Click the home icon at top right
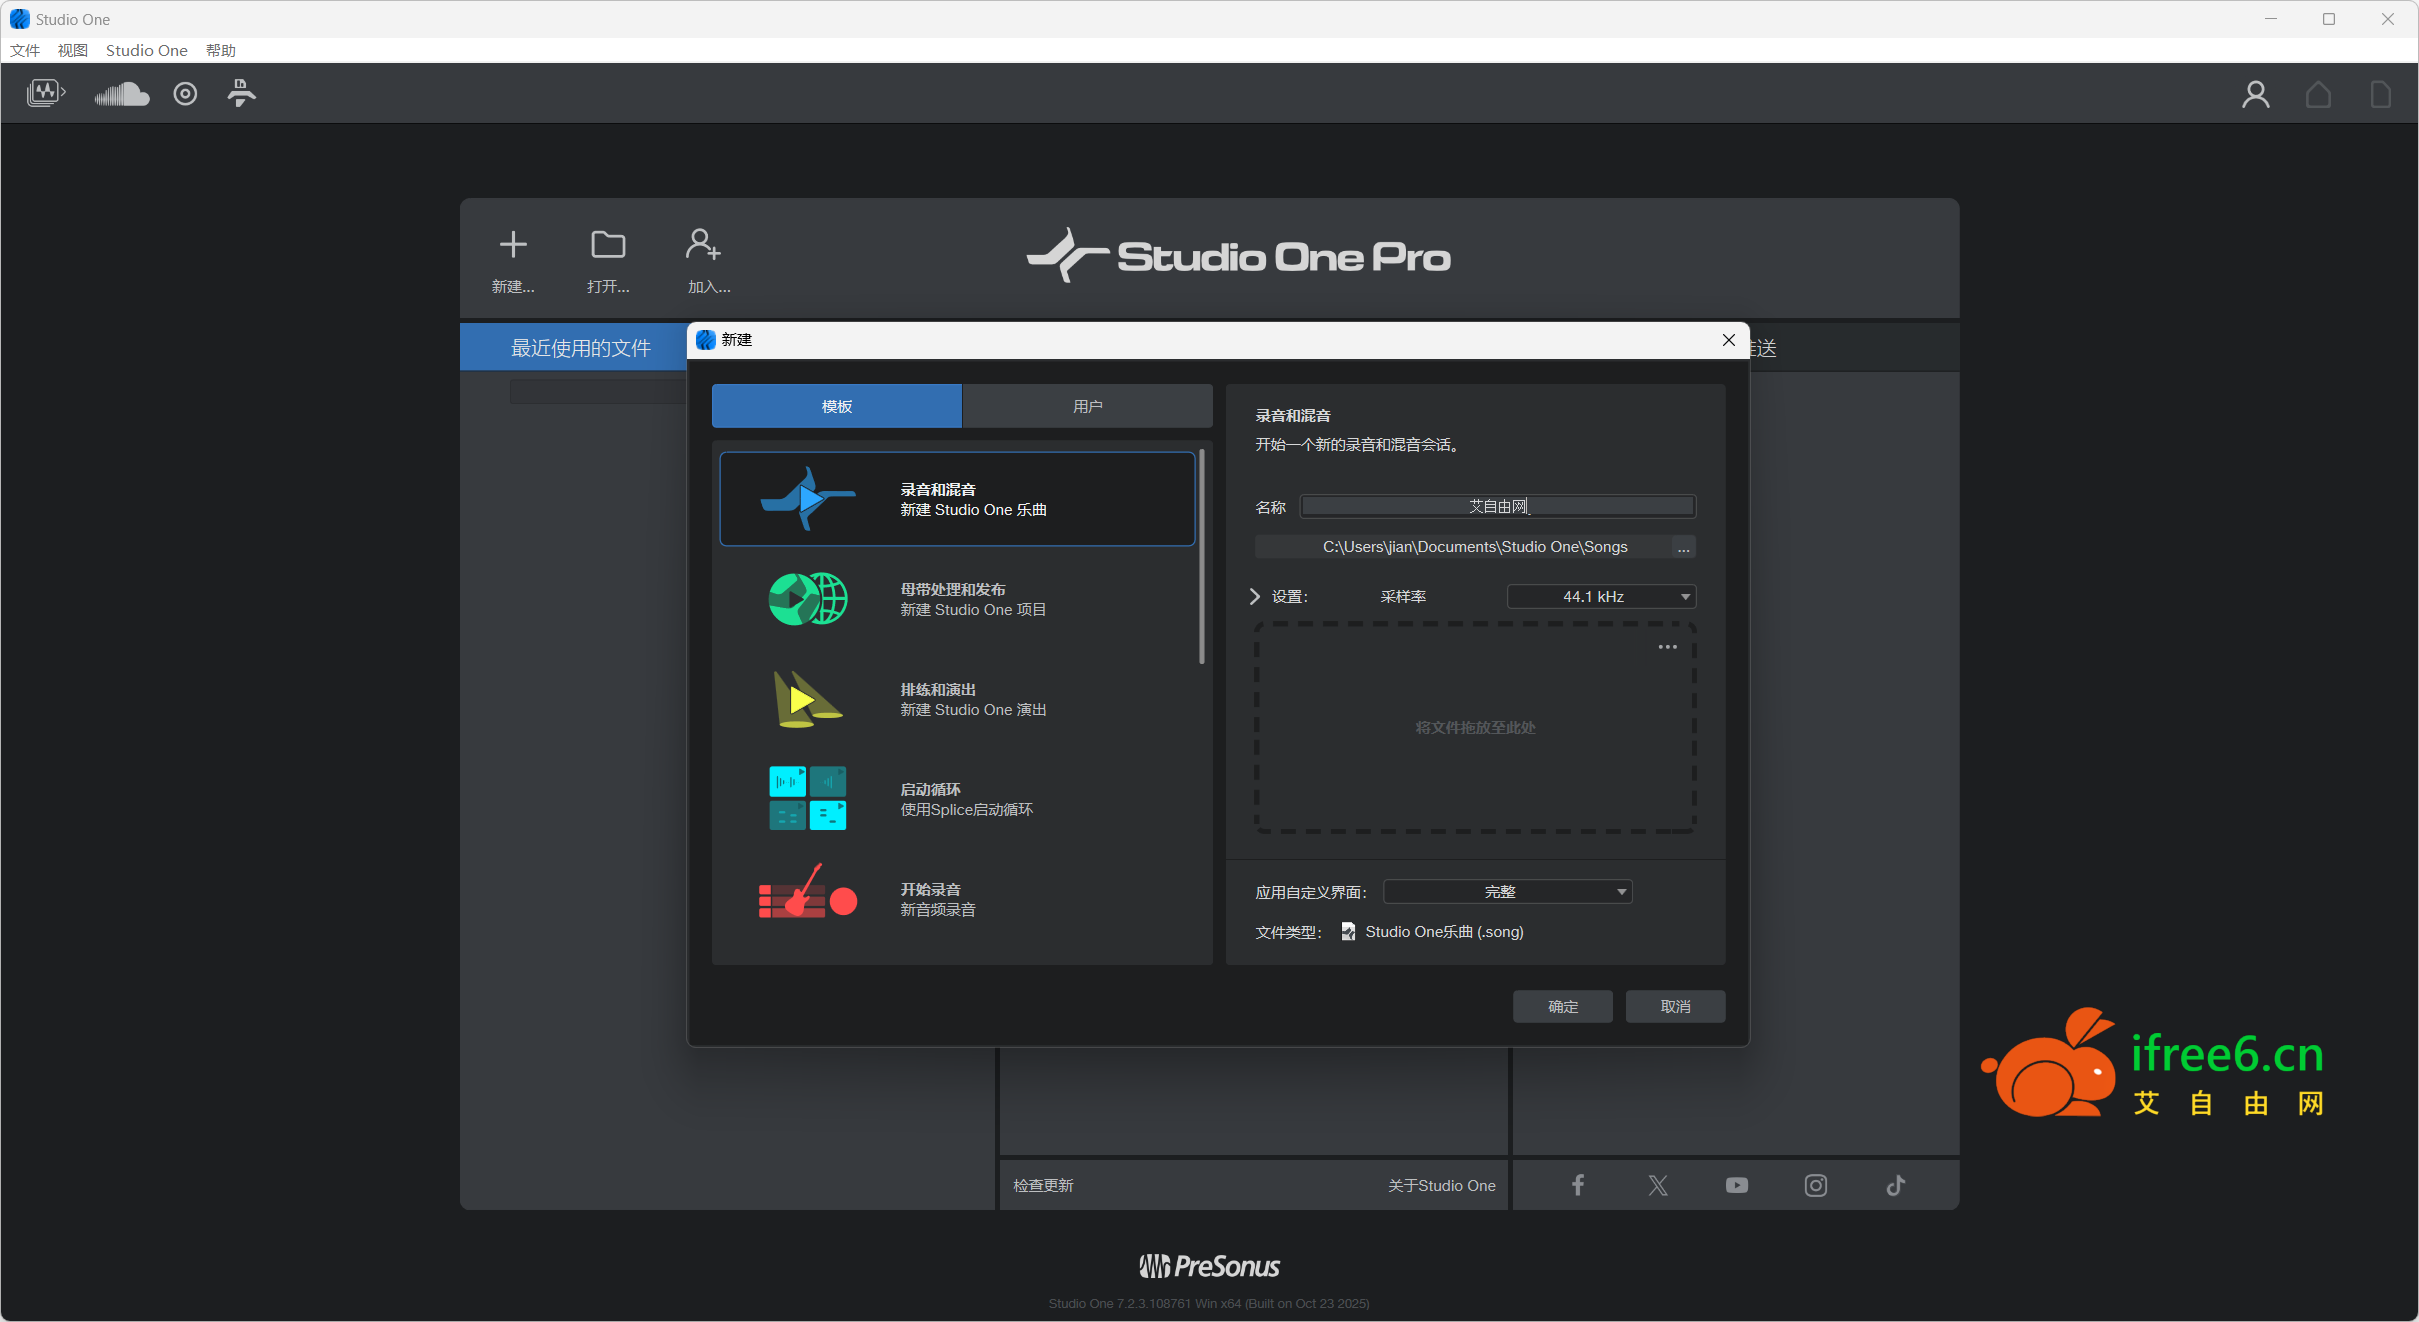Viewport: 2419px width, 1322px height. [2318, 94]
